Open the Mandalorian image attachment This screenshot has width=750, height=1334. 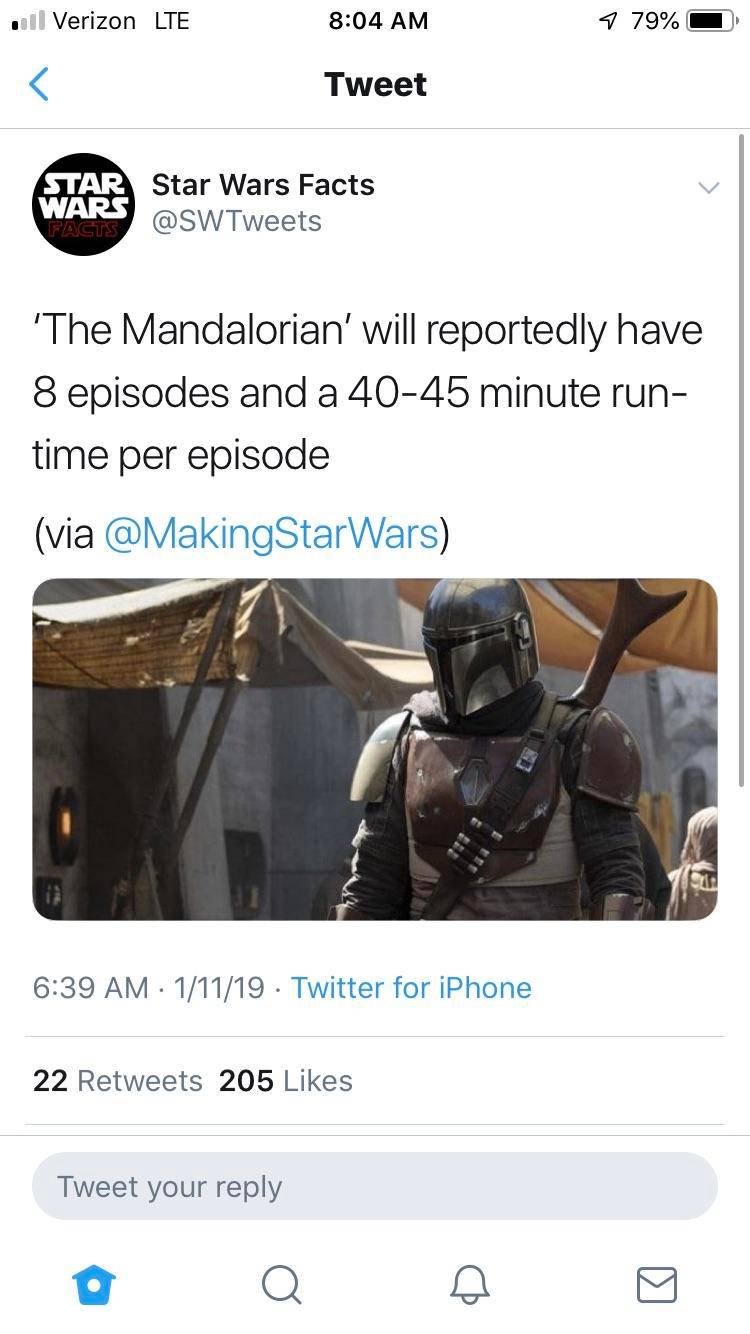pyautogui.click(x=375, y=749)
